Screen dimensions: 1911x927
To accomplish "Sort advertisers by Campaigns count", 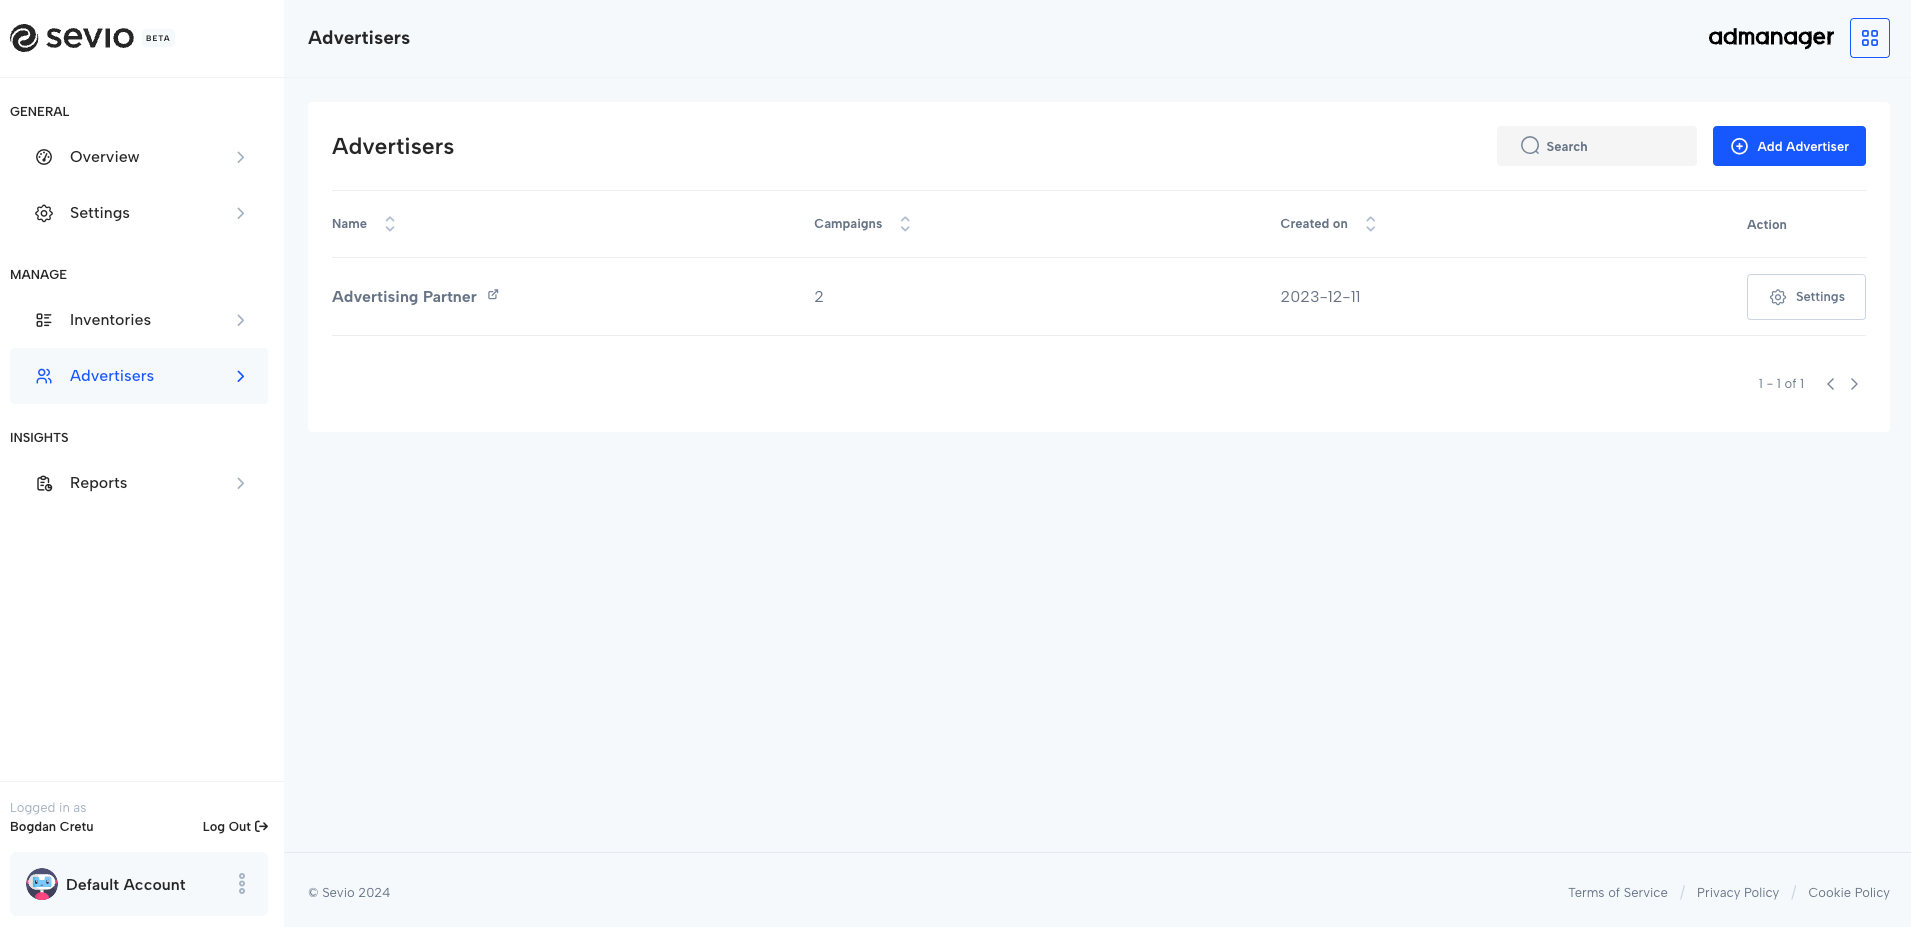I will [905, 223].
